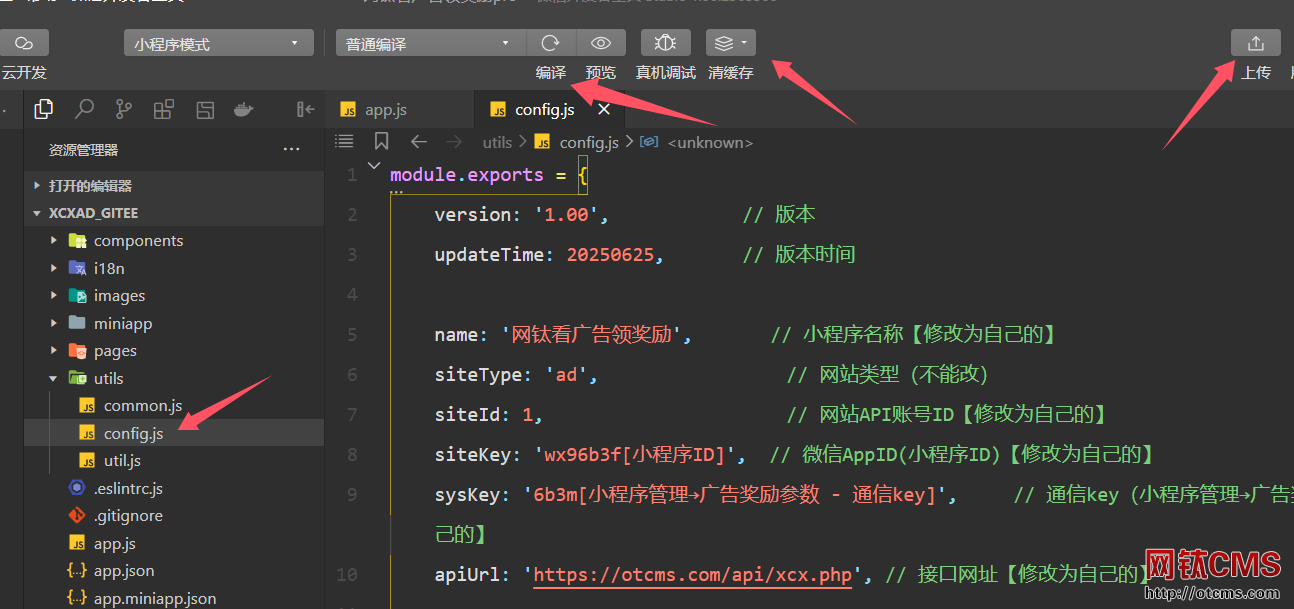
Task: Open the 普通编译 compile mode dropdown
Action: tap(429, 44)
